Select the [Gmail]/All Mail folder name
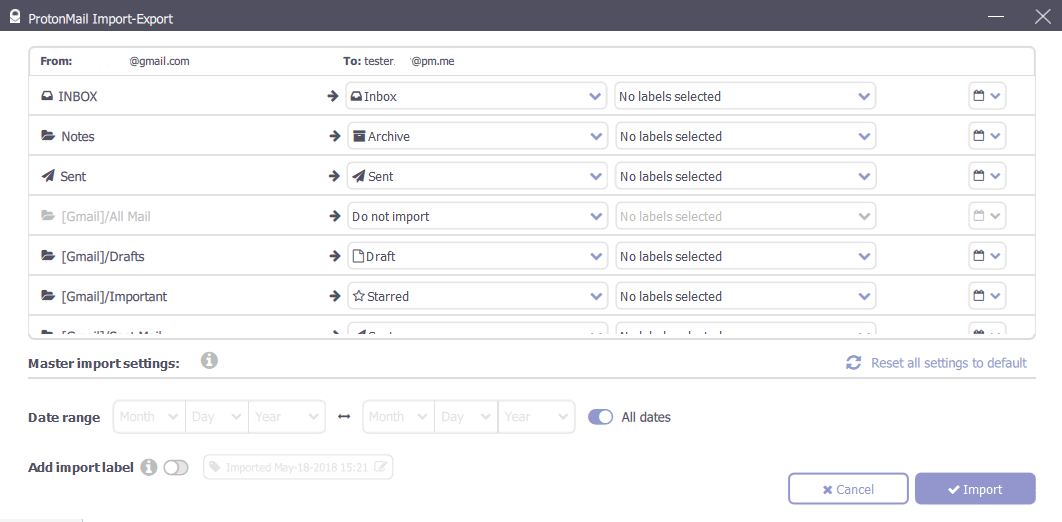This screenshot has height=522, width=1062. click(x=106, y=217)
